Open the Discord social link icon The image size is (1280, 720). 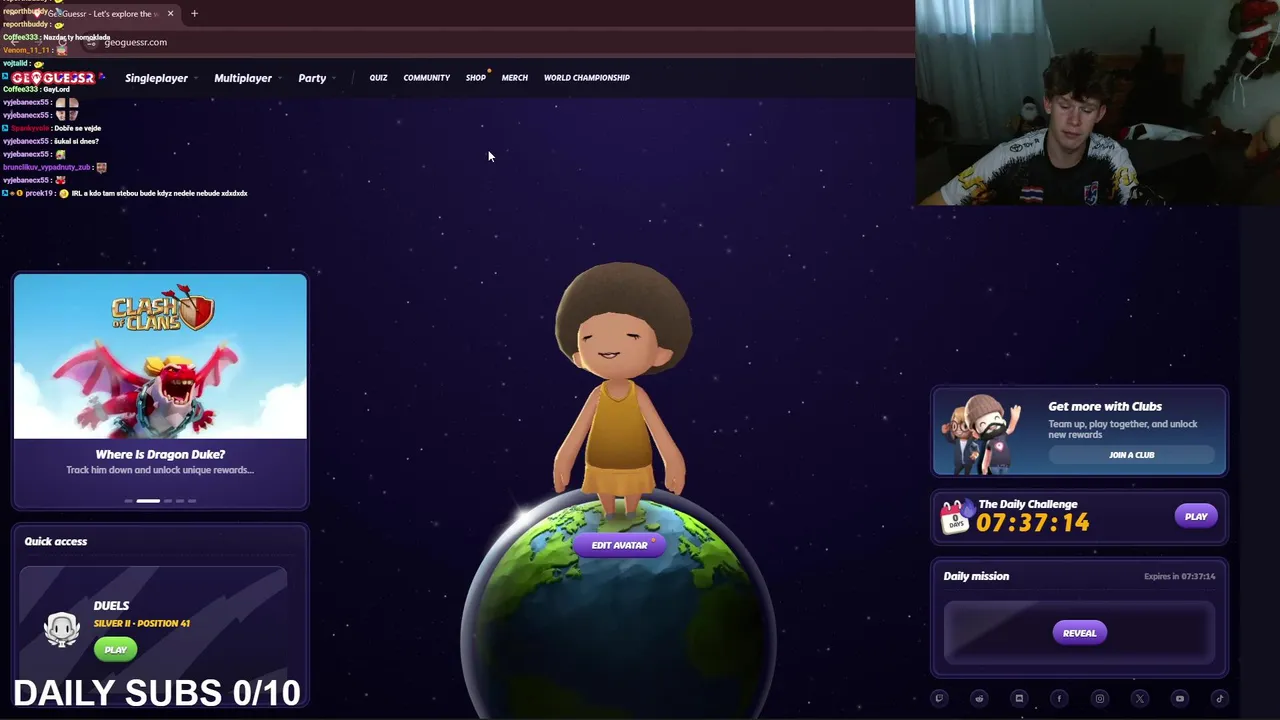pos(1019,699)
